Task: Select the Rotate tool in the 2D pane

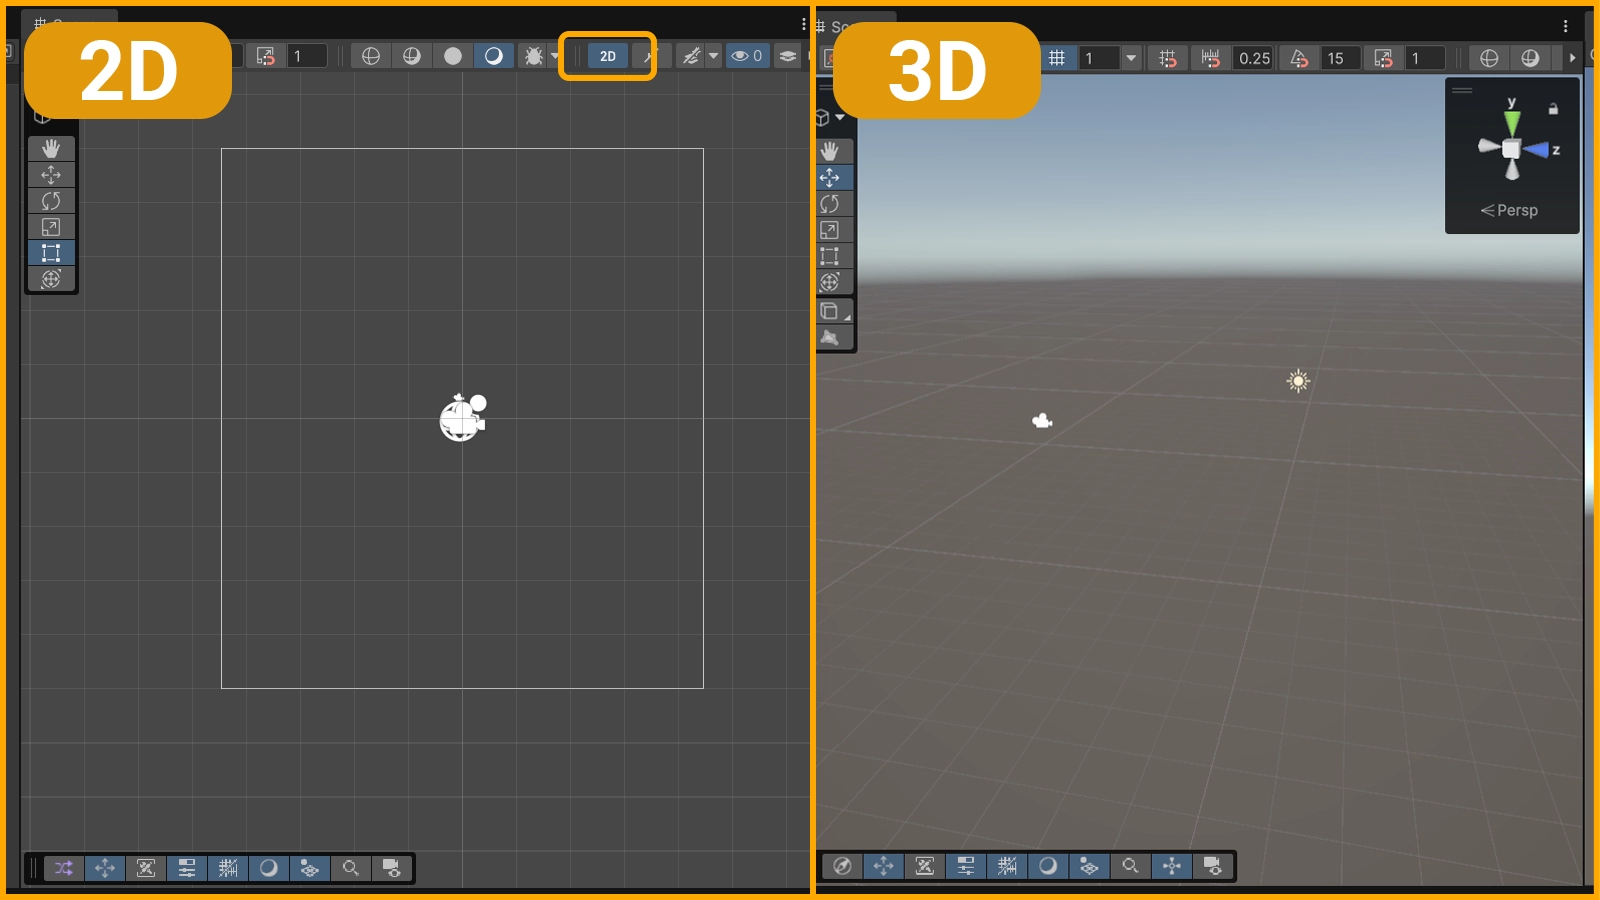Action: coord(51,200)
